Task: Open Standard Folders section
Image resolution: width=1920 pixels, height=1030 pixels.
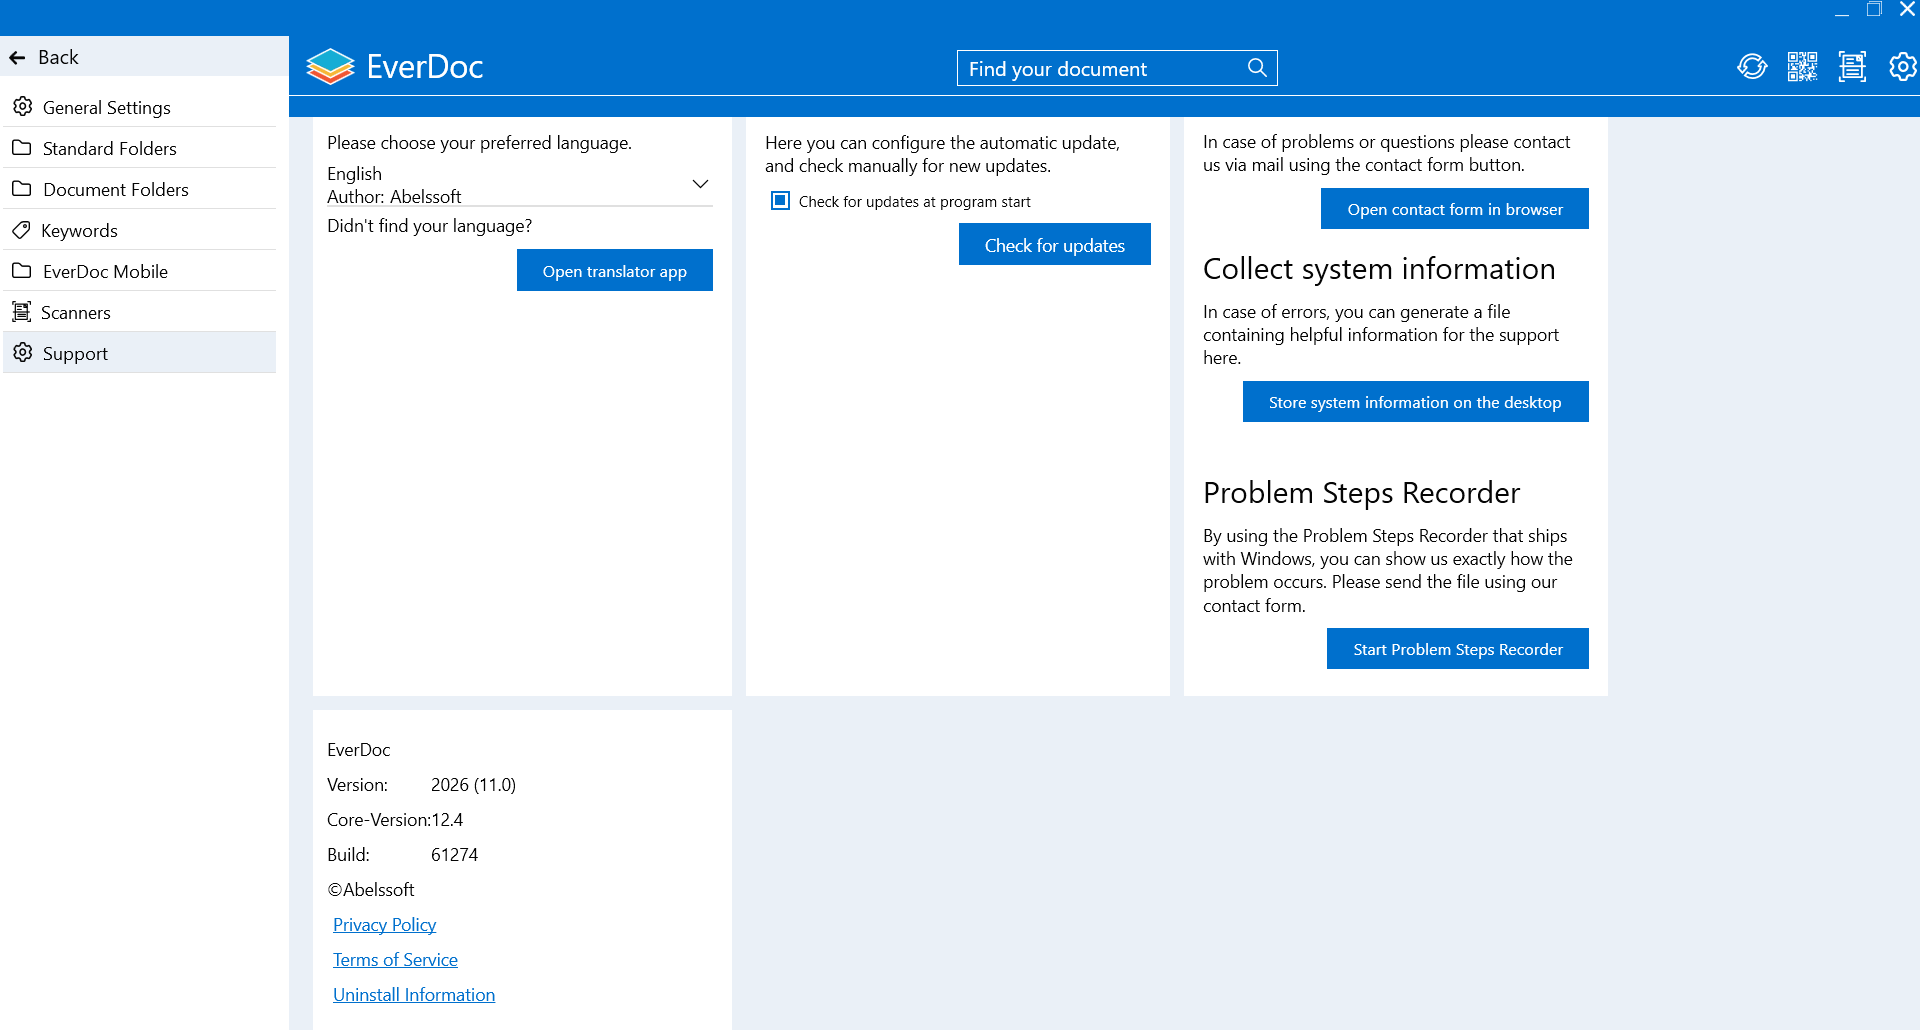Action: click(140, 148)
